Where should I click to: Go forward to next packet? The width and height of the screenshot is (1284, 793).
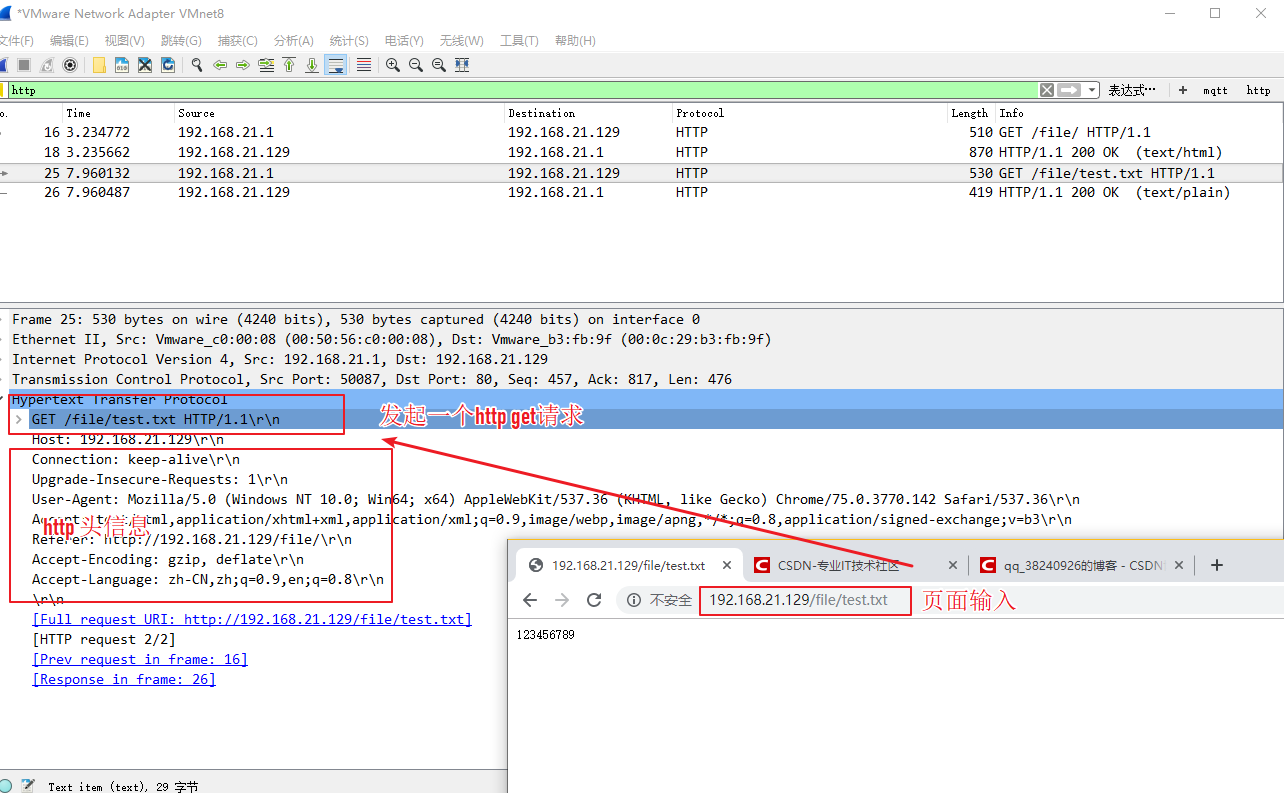(x=243, y=65)
